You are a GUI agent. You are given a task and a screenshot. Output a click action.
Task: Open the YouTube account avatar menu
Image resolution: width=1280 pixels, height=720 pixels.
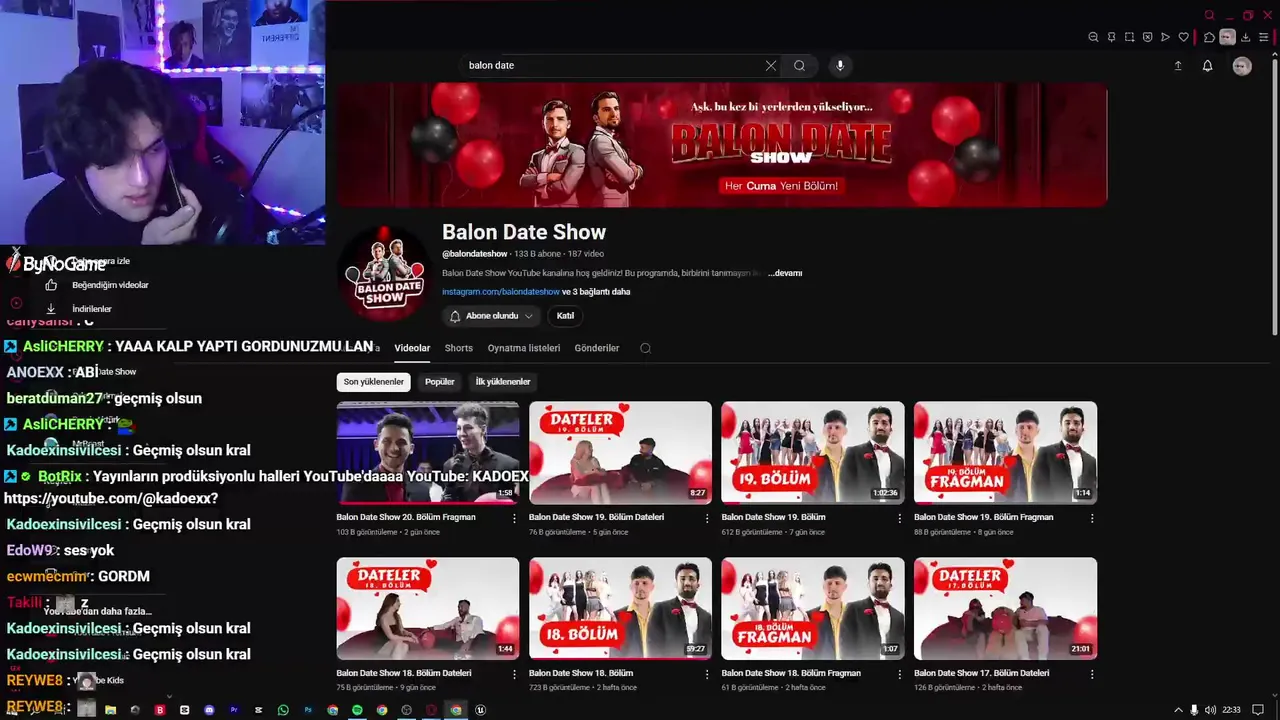[x=1242, y=66]
